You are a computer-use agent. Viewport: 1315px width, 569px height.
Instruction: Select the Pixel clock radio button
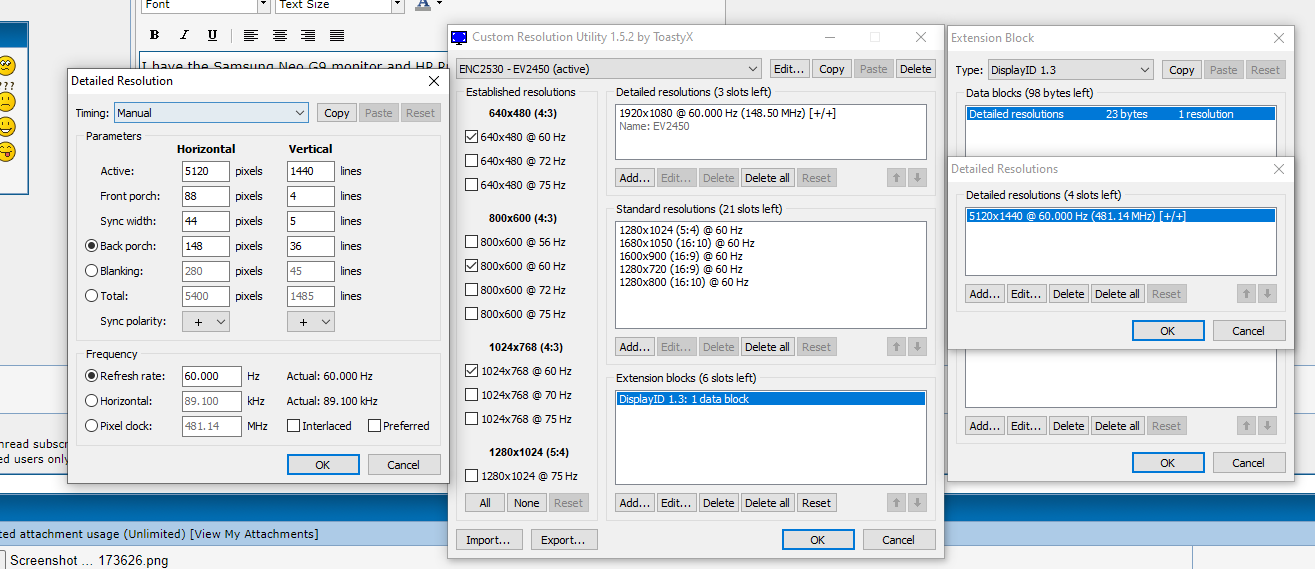92,426
